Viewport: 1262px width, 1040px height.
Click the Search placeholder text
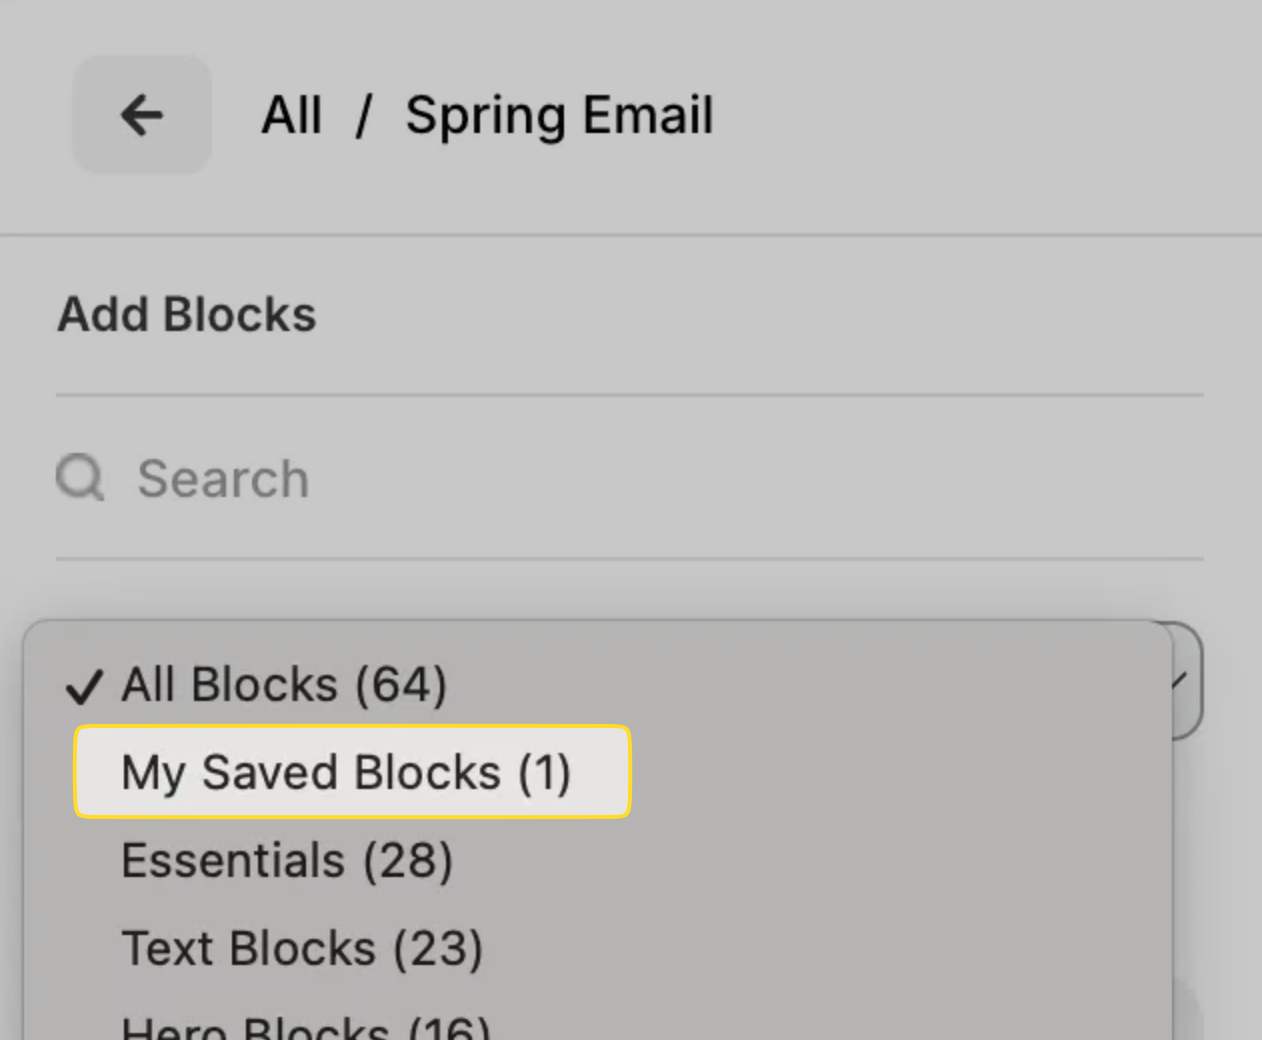click(x=223, y=478)
